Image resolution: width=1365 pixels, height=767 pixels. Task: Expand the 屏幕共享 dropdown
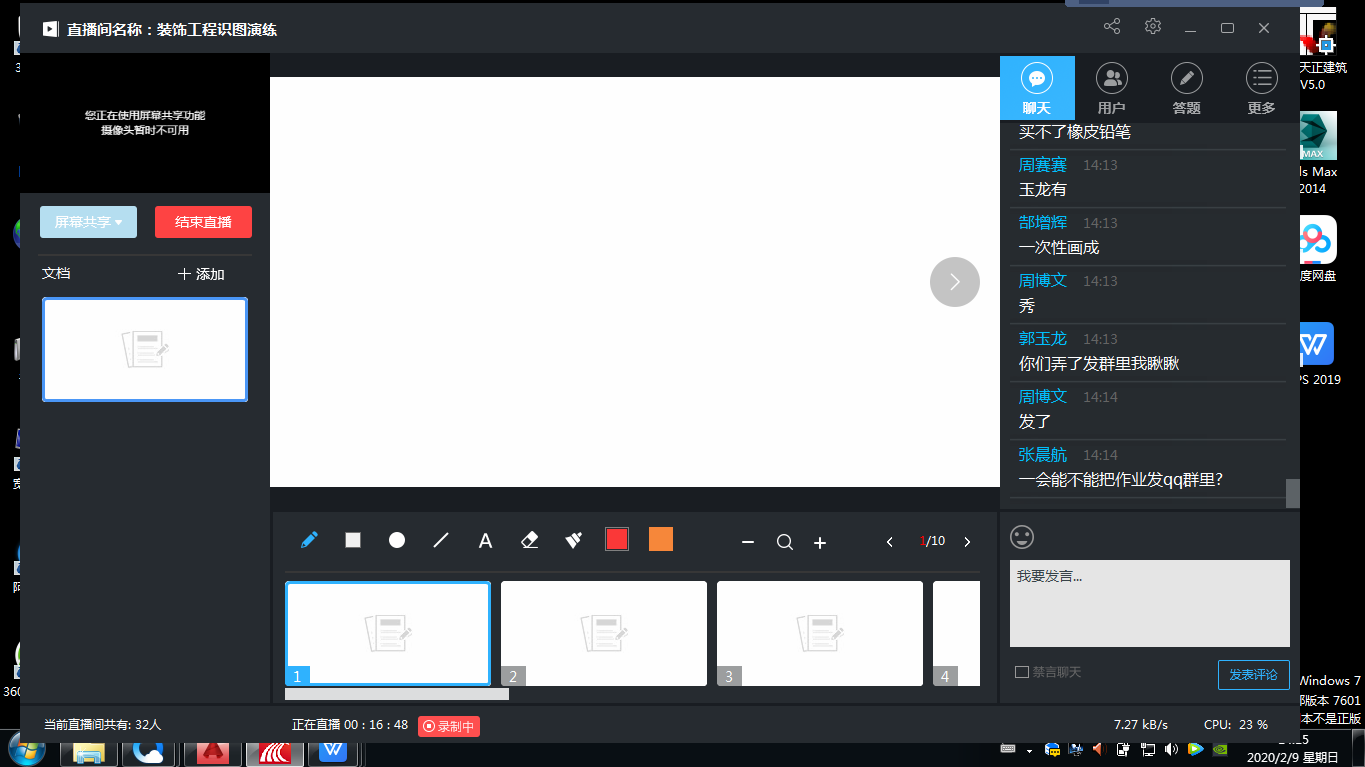88,222
